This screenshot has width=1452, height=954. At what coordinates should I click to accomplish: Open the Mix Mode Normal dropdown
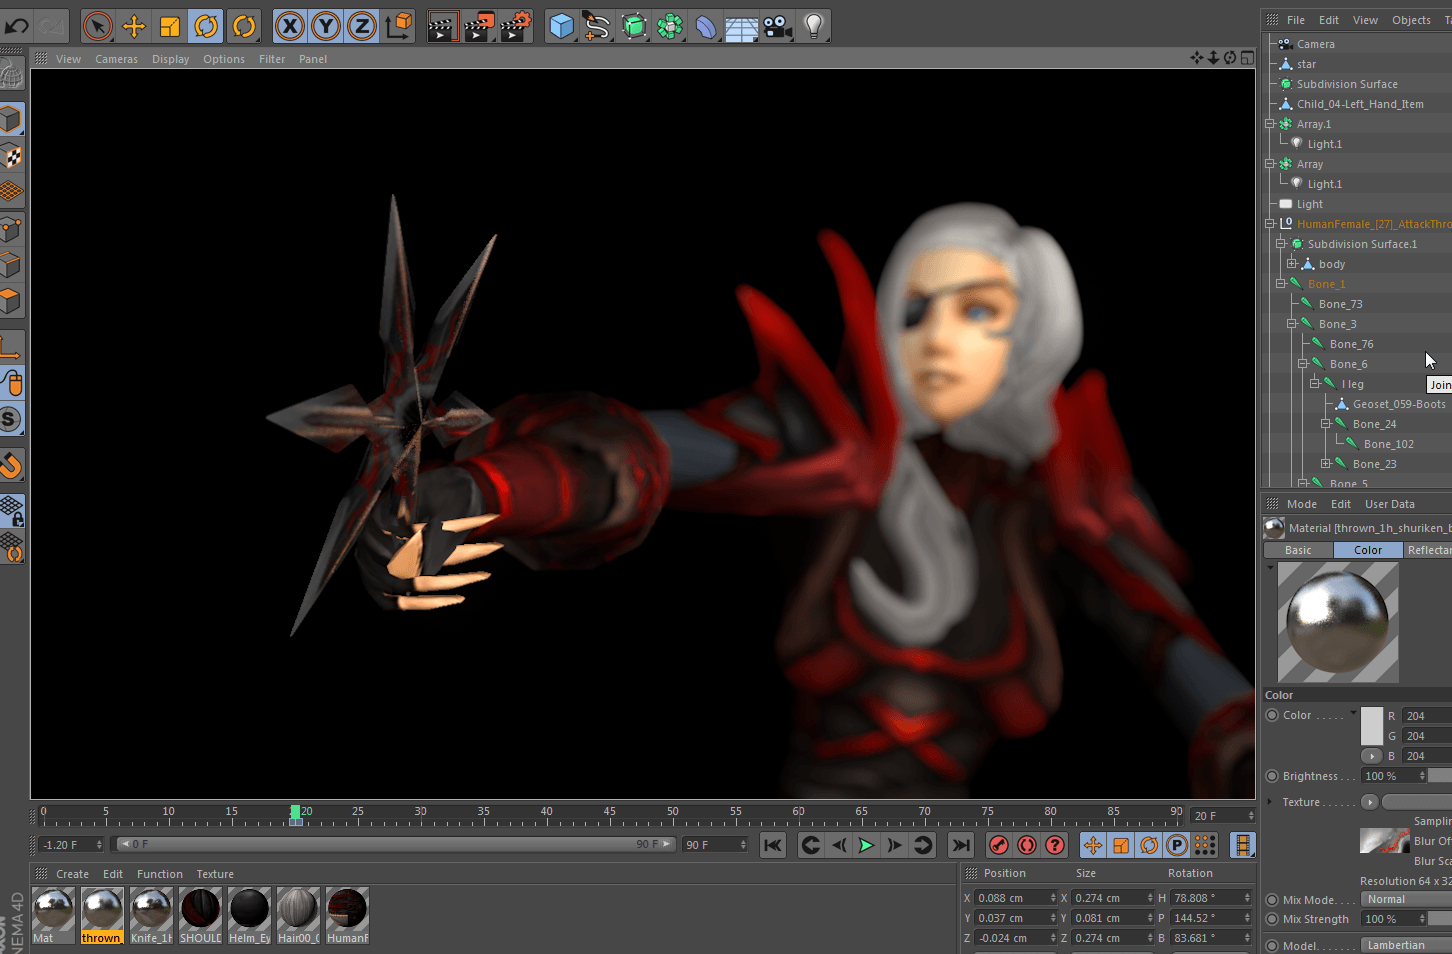1406,899
